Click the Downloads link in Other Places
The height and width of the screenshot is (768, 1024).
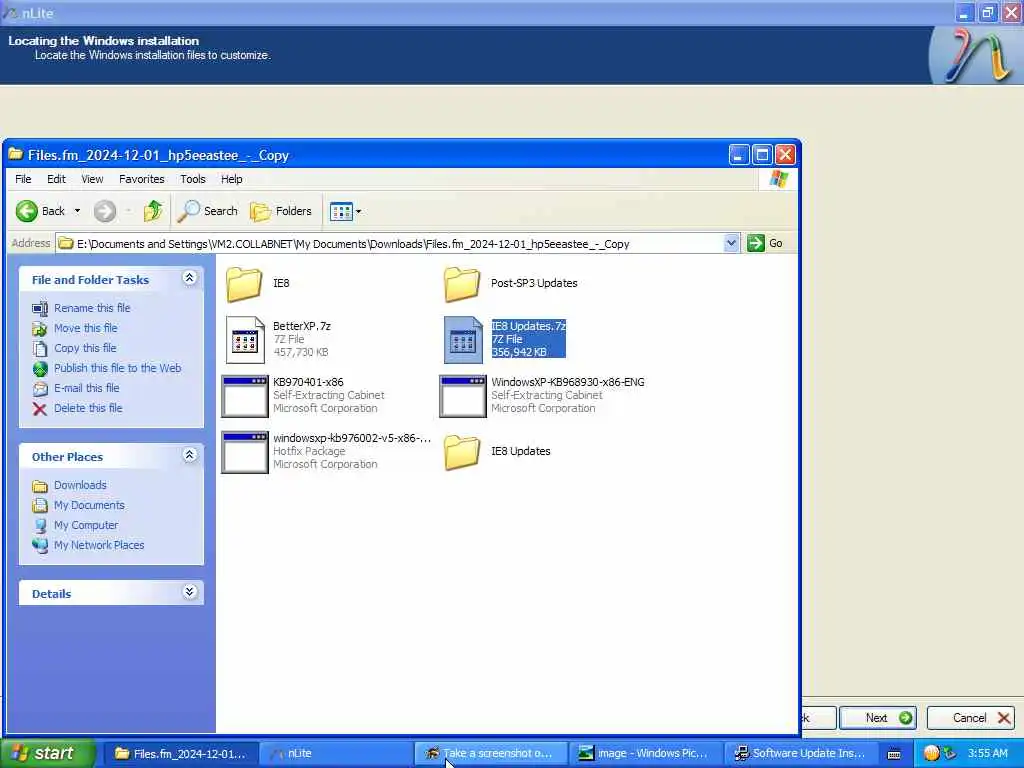(x=80, y=485)
